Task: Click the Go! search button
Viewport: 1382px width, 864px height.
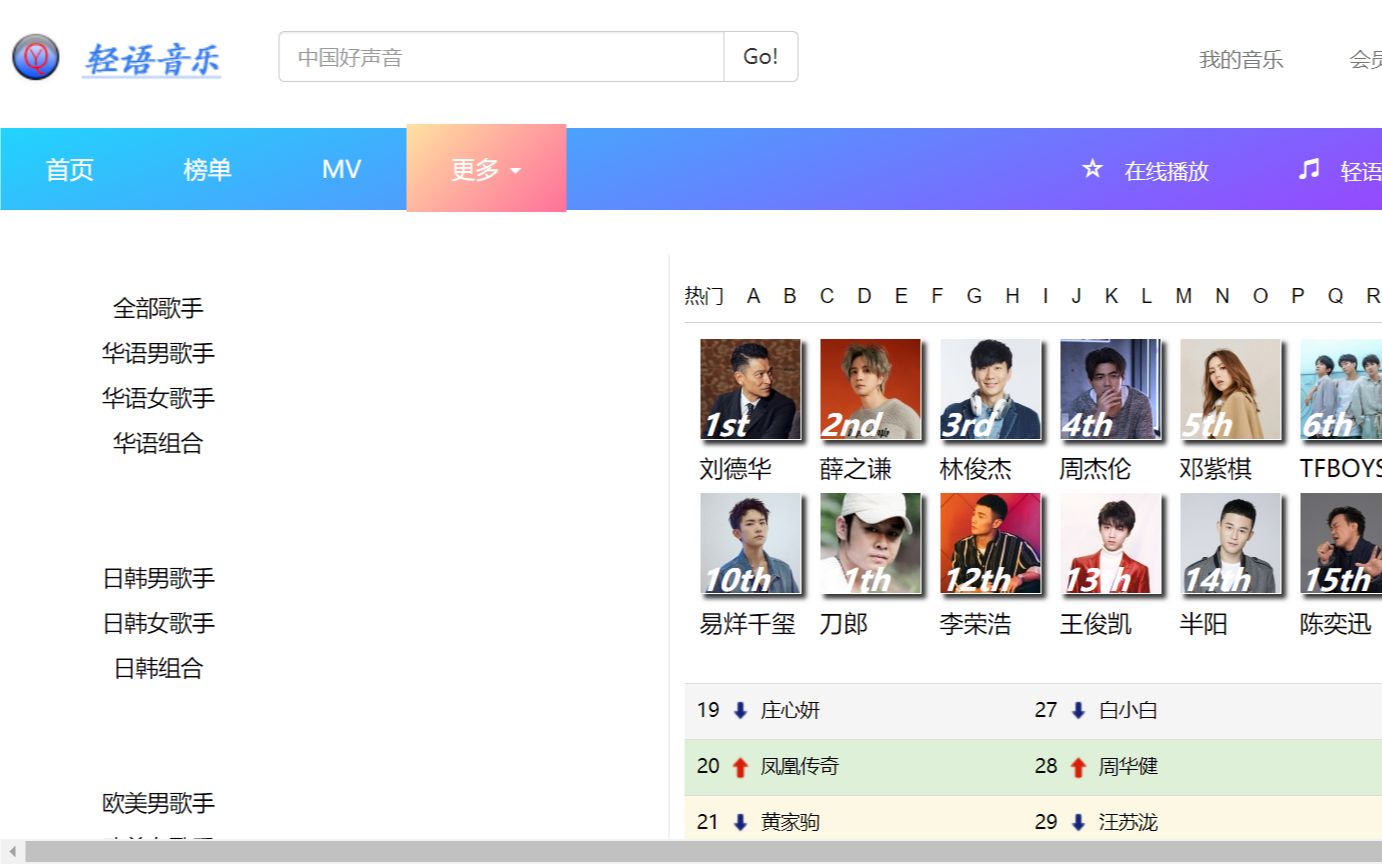Action: pos(760,57)
